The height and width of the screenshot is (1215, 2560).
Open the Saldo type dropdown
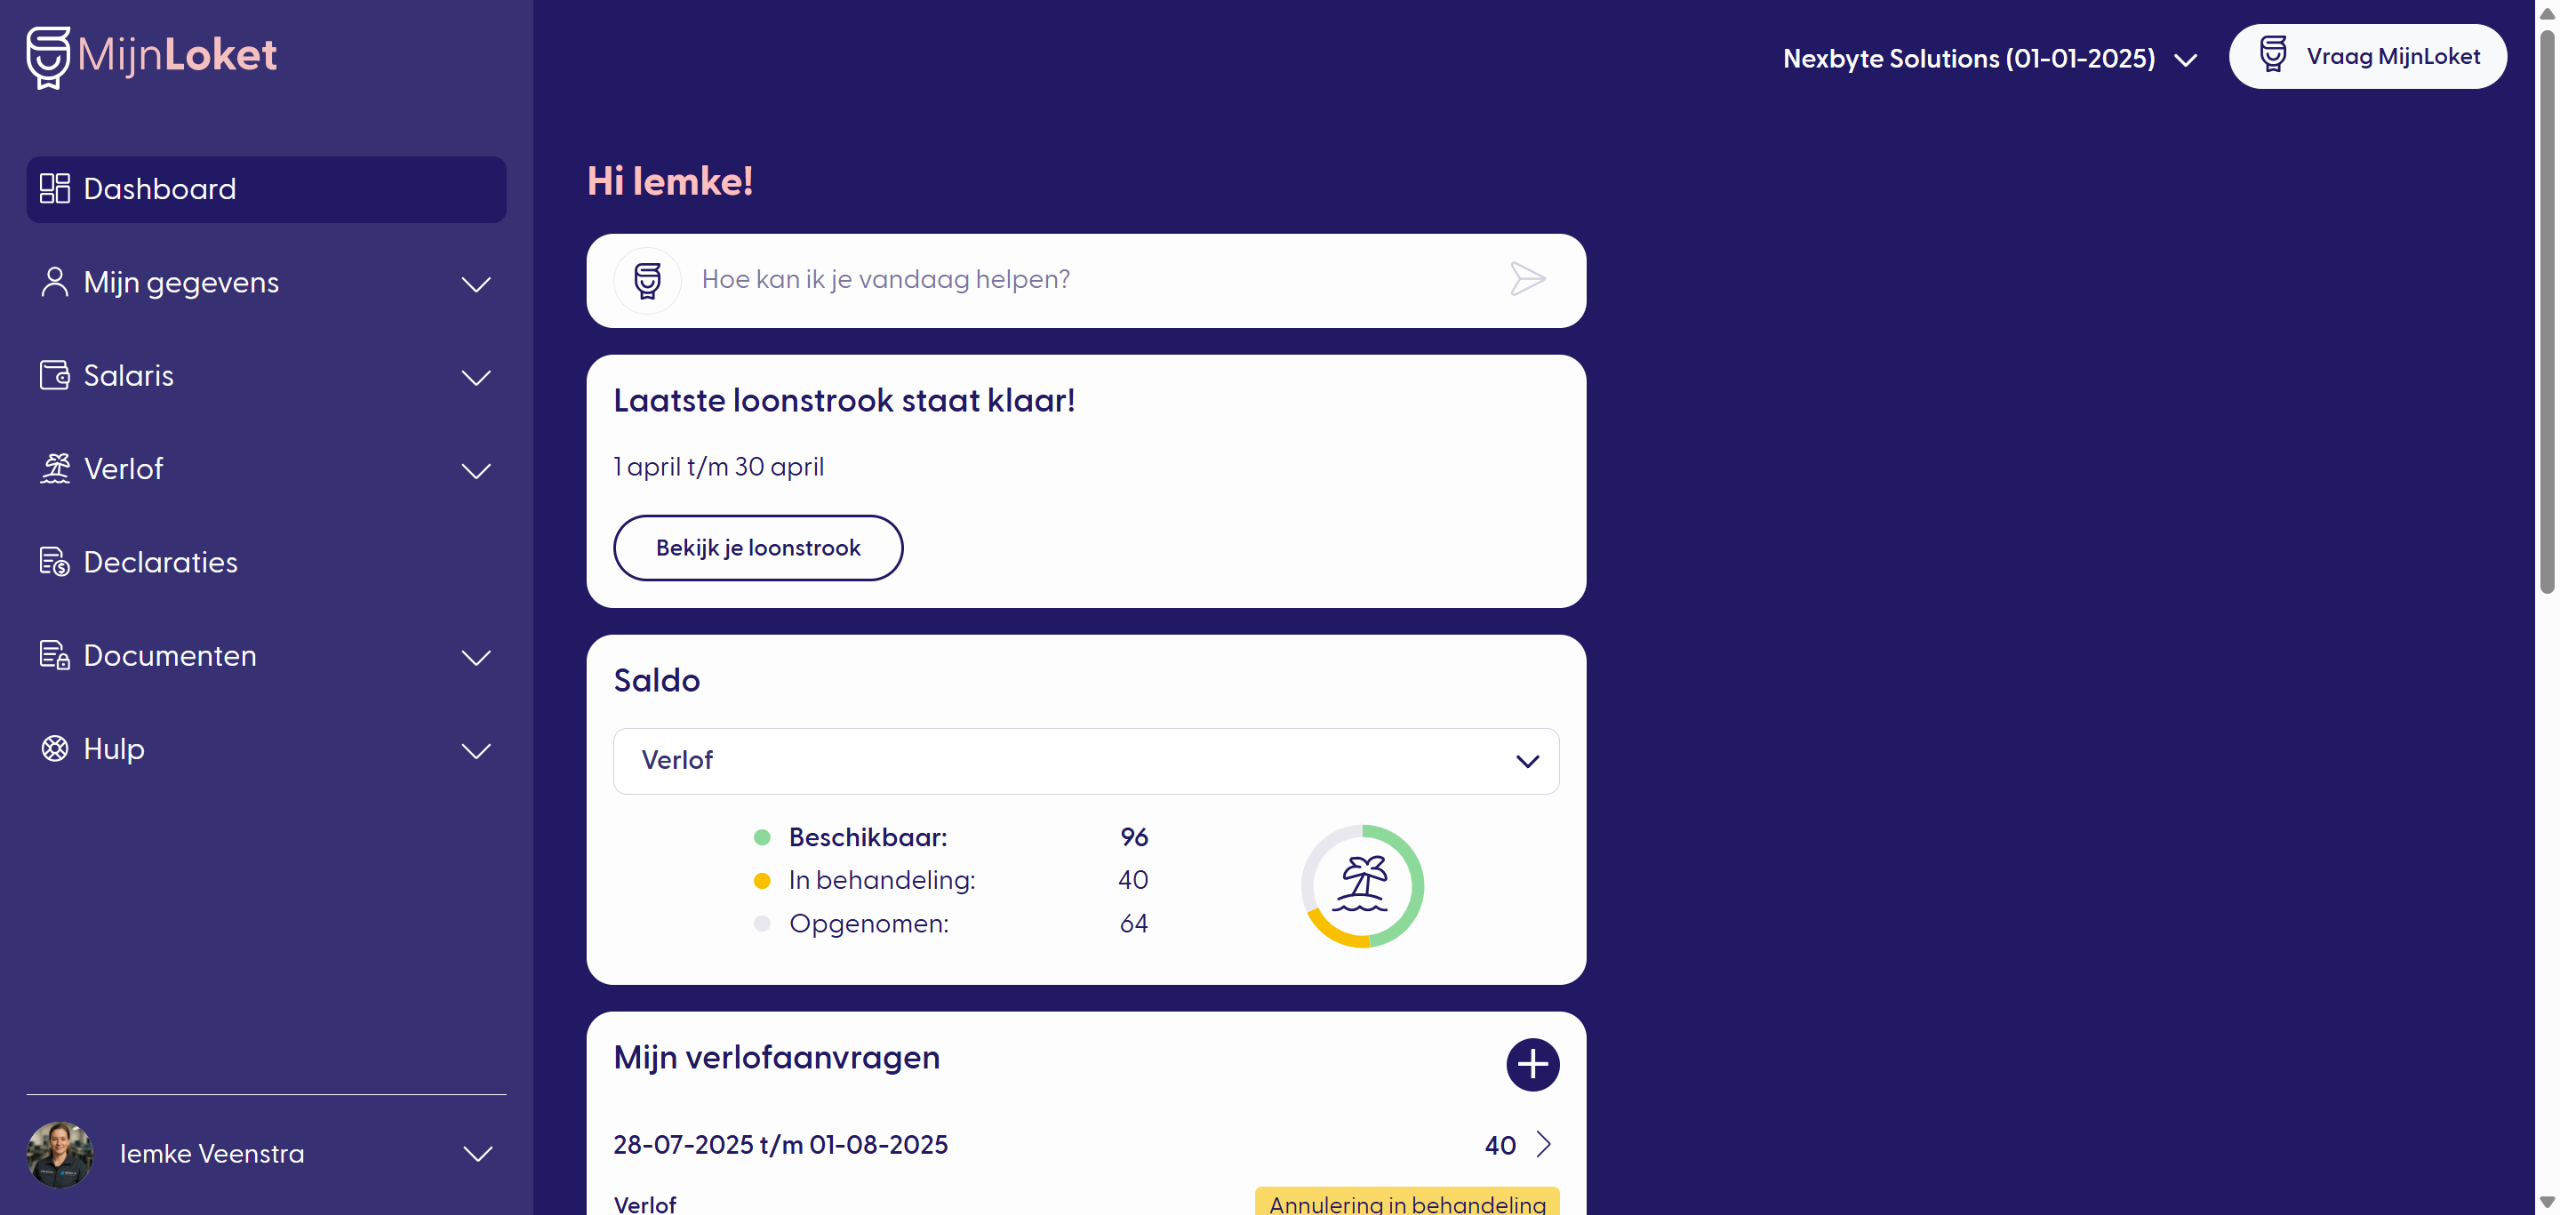[1086, 761]
